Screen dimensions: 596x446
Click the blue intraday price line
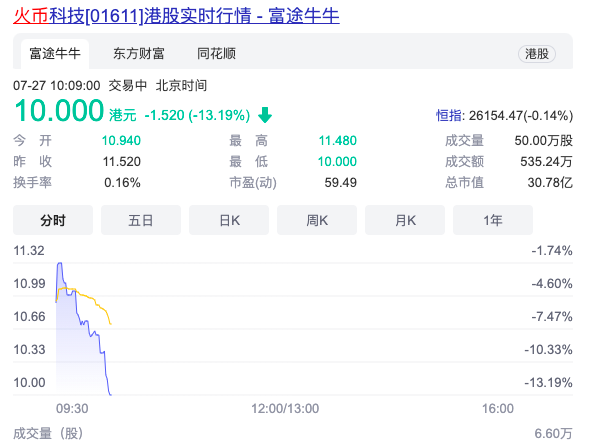tap(78, 314)
